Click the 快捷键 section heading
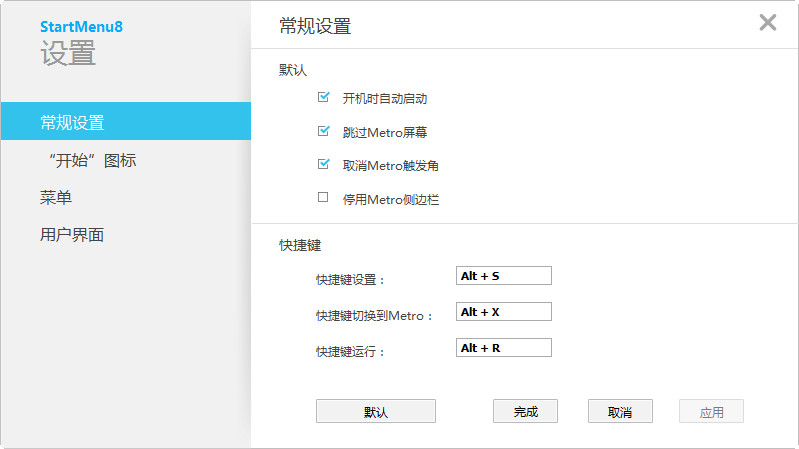This screenshot has height=449, width=799. point(300,244)
